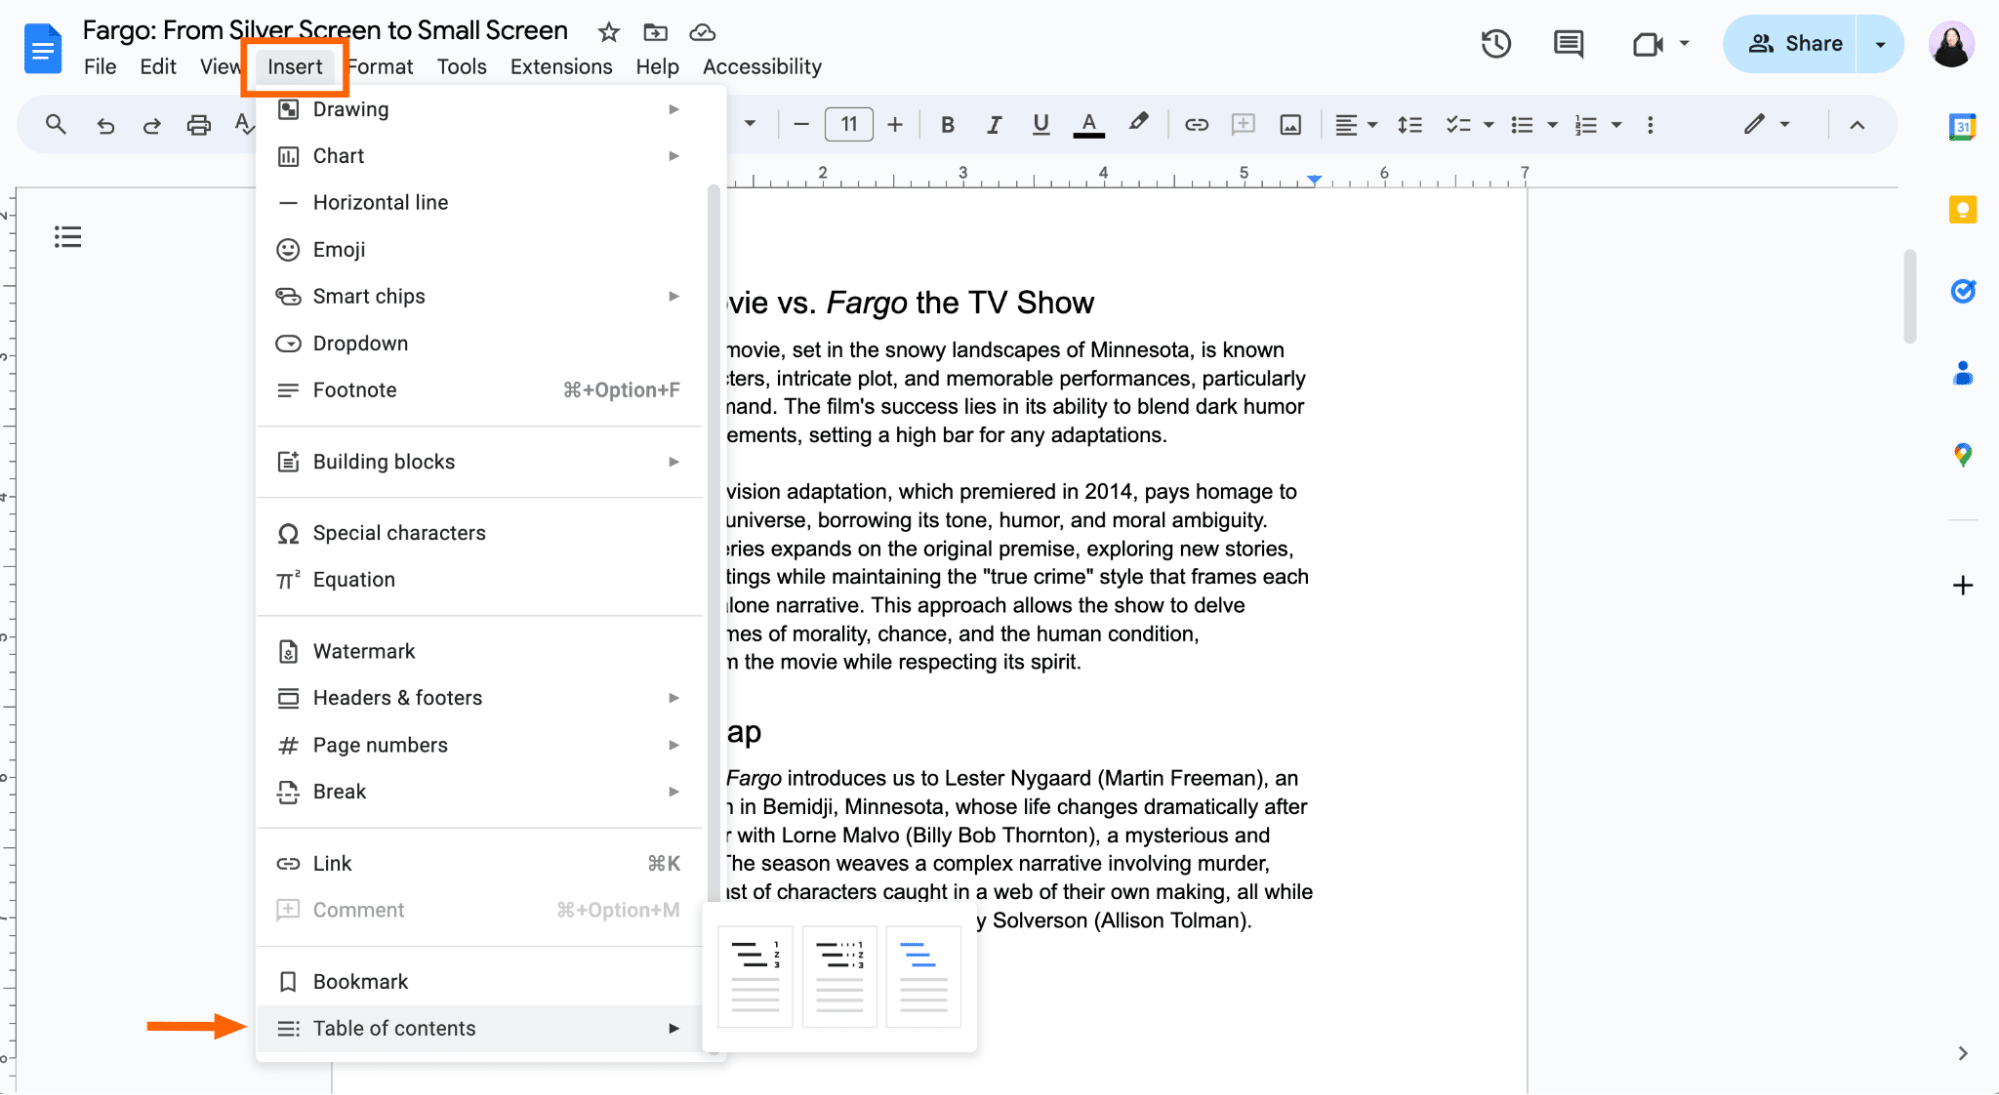1999x1095 pixels.
Task: Open the Share options dropdown arrow
Action: (x=1880, y=44)
